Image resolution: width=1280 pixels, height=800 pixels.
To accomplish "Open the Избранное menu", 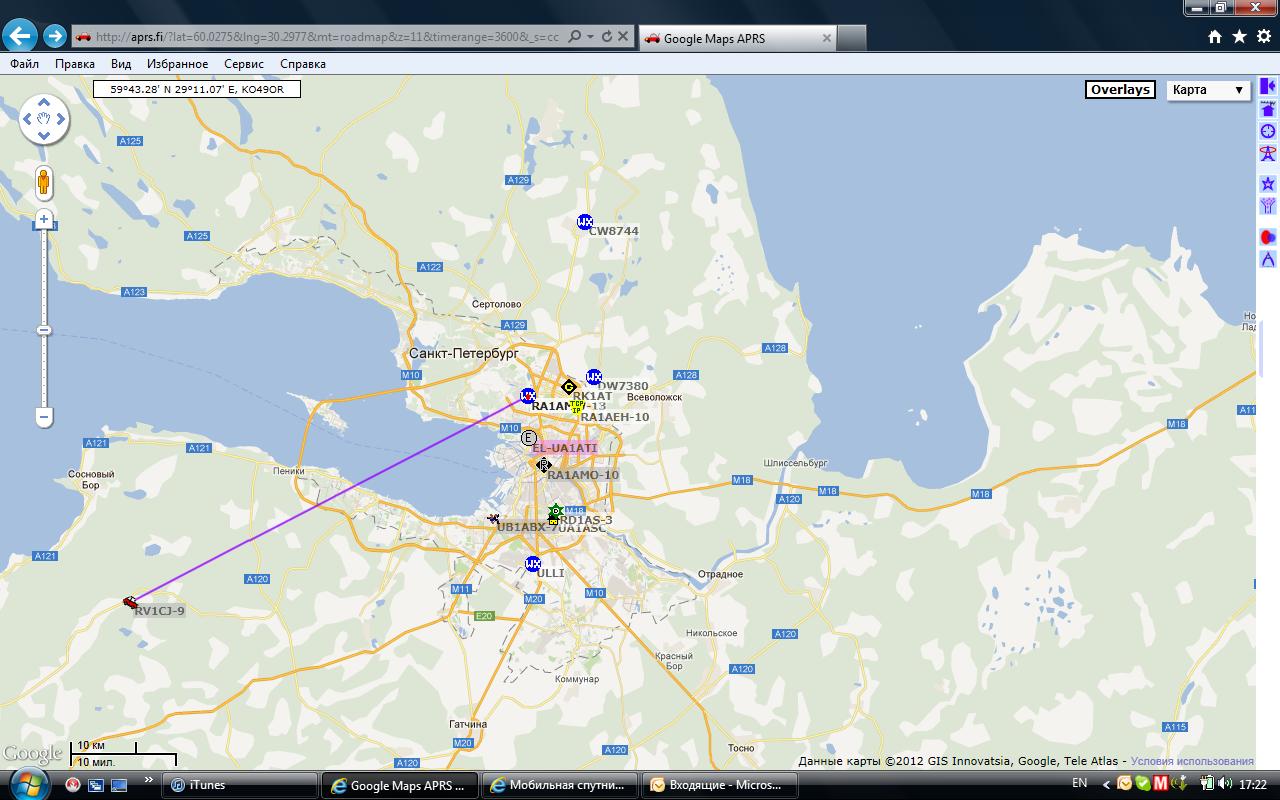I will coord(177,64).
